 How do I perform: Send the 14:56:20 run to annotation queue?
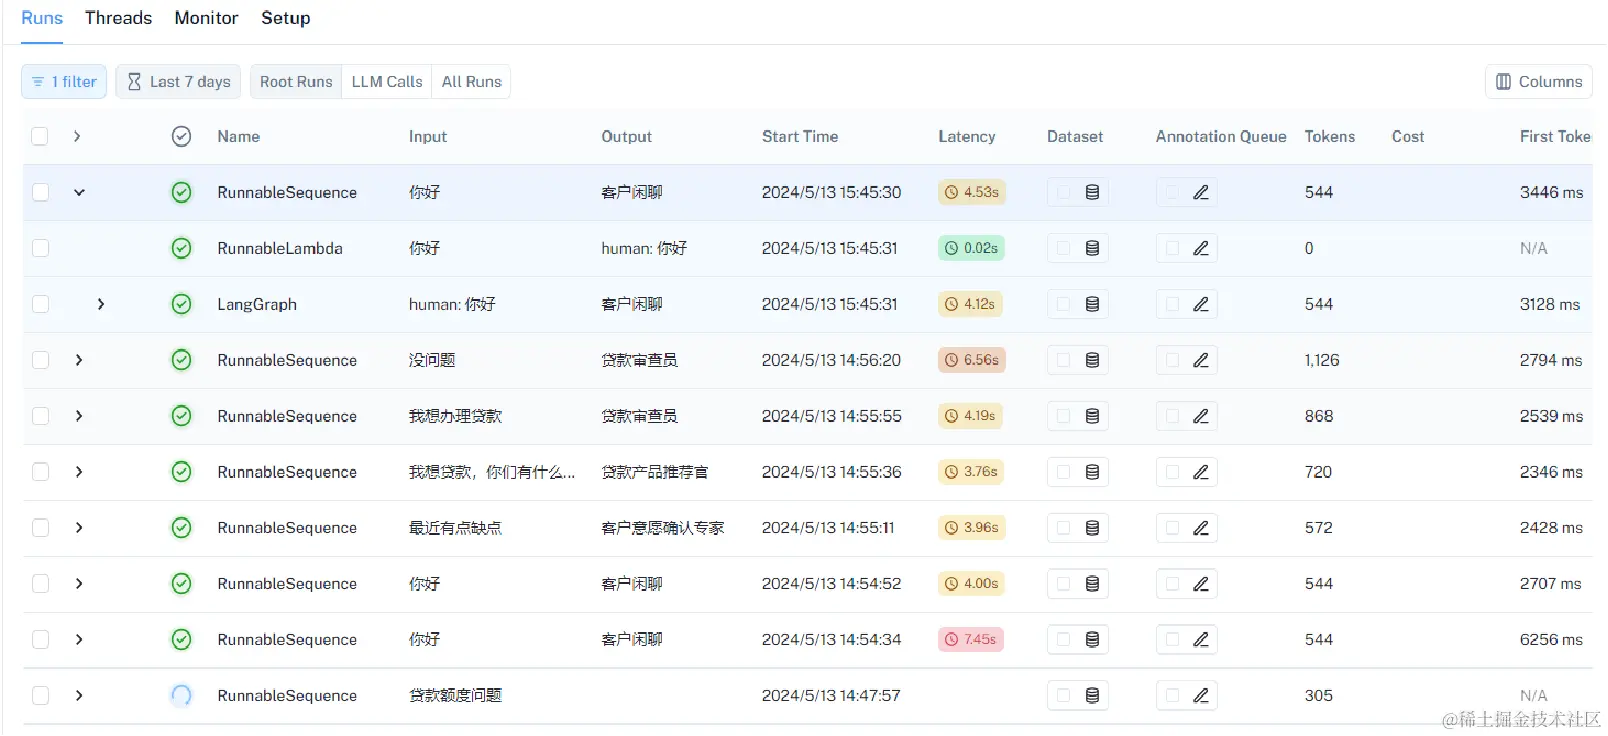click(1201, 360)
